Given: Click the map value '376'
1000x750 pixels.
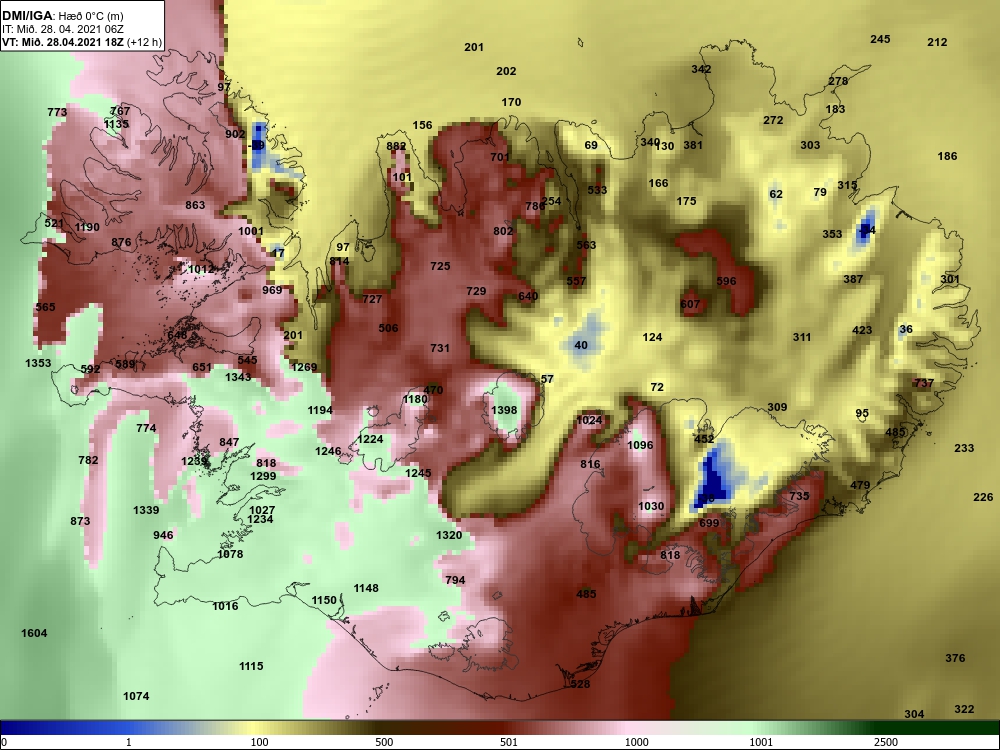Looking at the screenshot, I should 955,658.
